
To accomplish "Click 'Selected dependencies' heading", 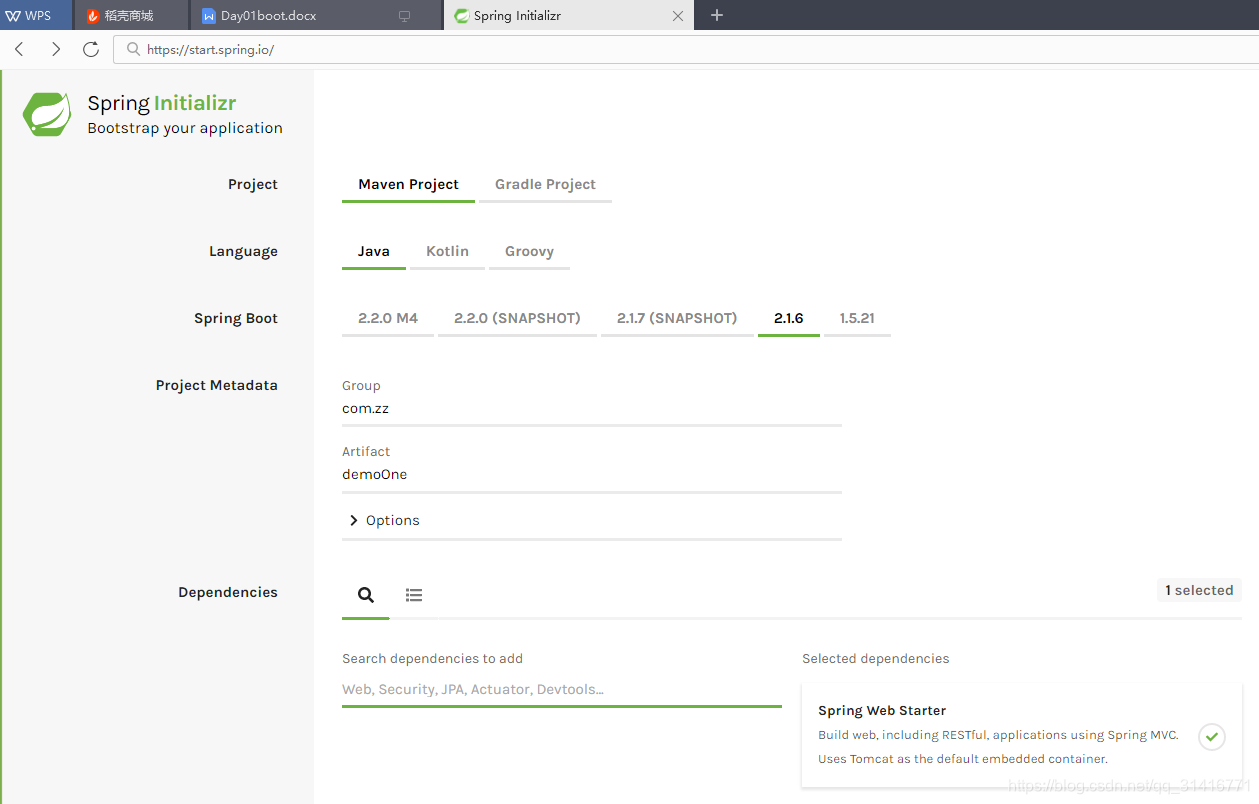I will (876, 659).
